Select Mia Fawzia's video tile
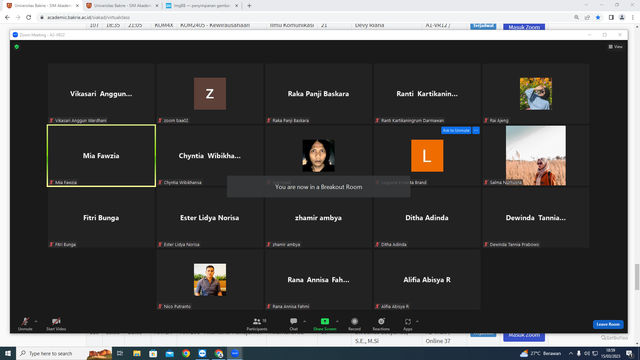The width and height of the screenshot is (640, 360). click(101, 156)
